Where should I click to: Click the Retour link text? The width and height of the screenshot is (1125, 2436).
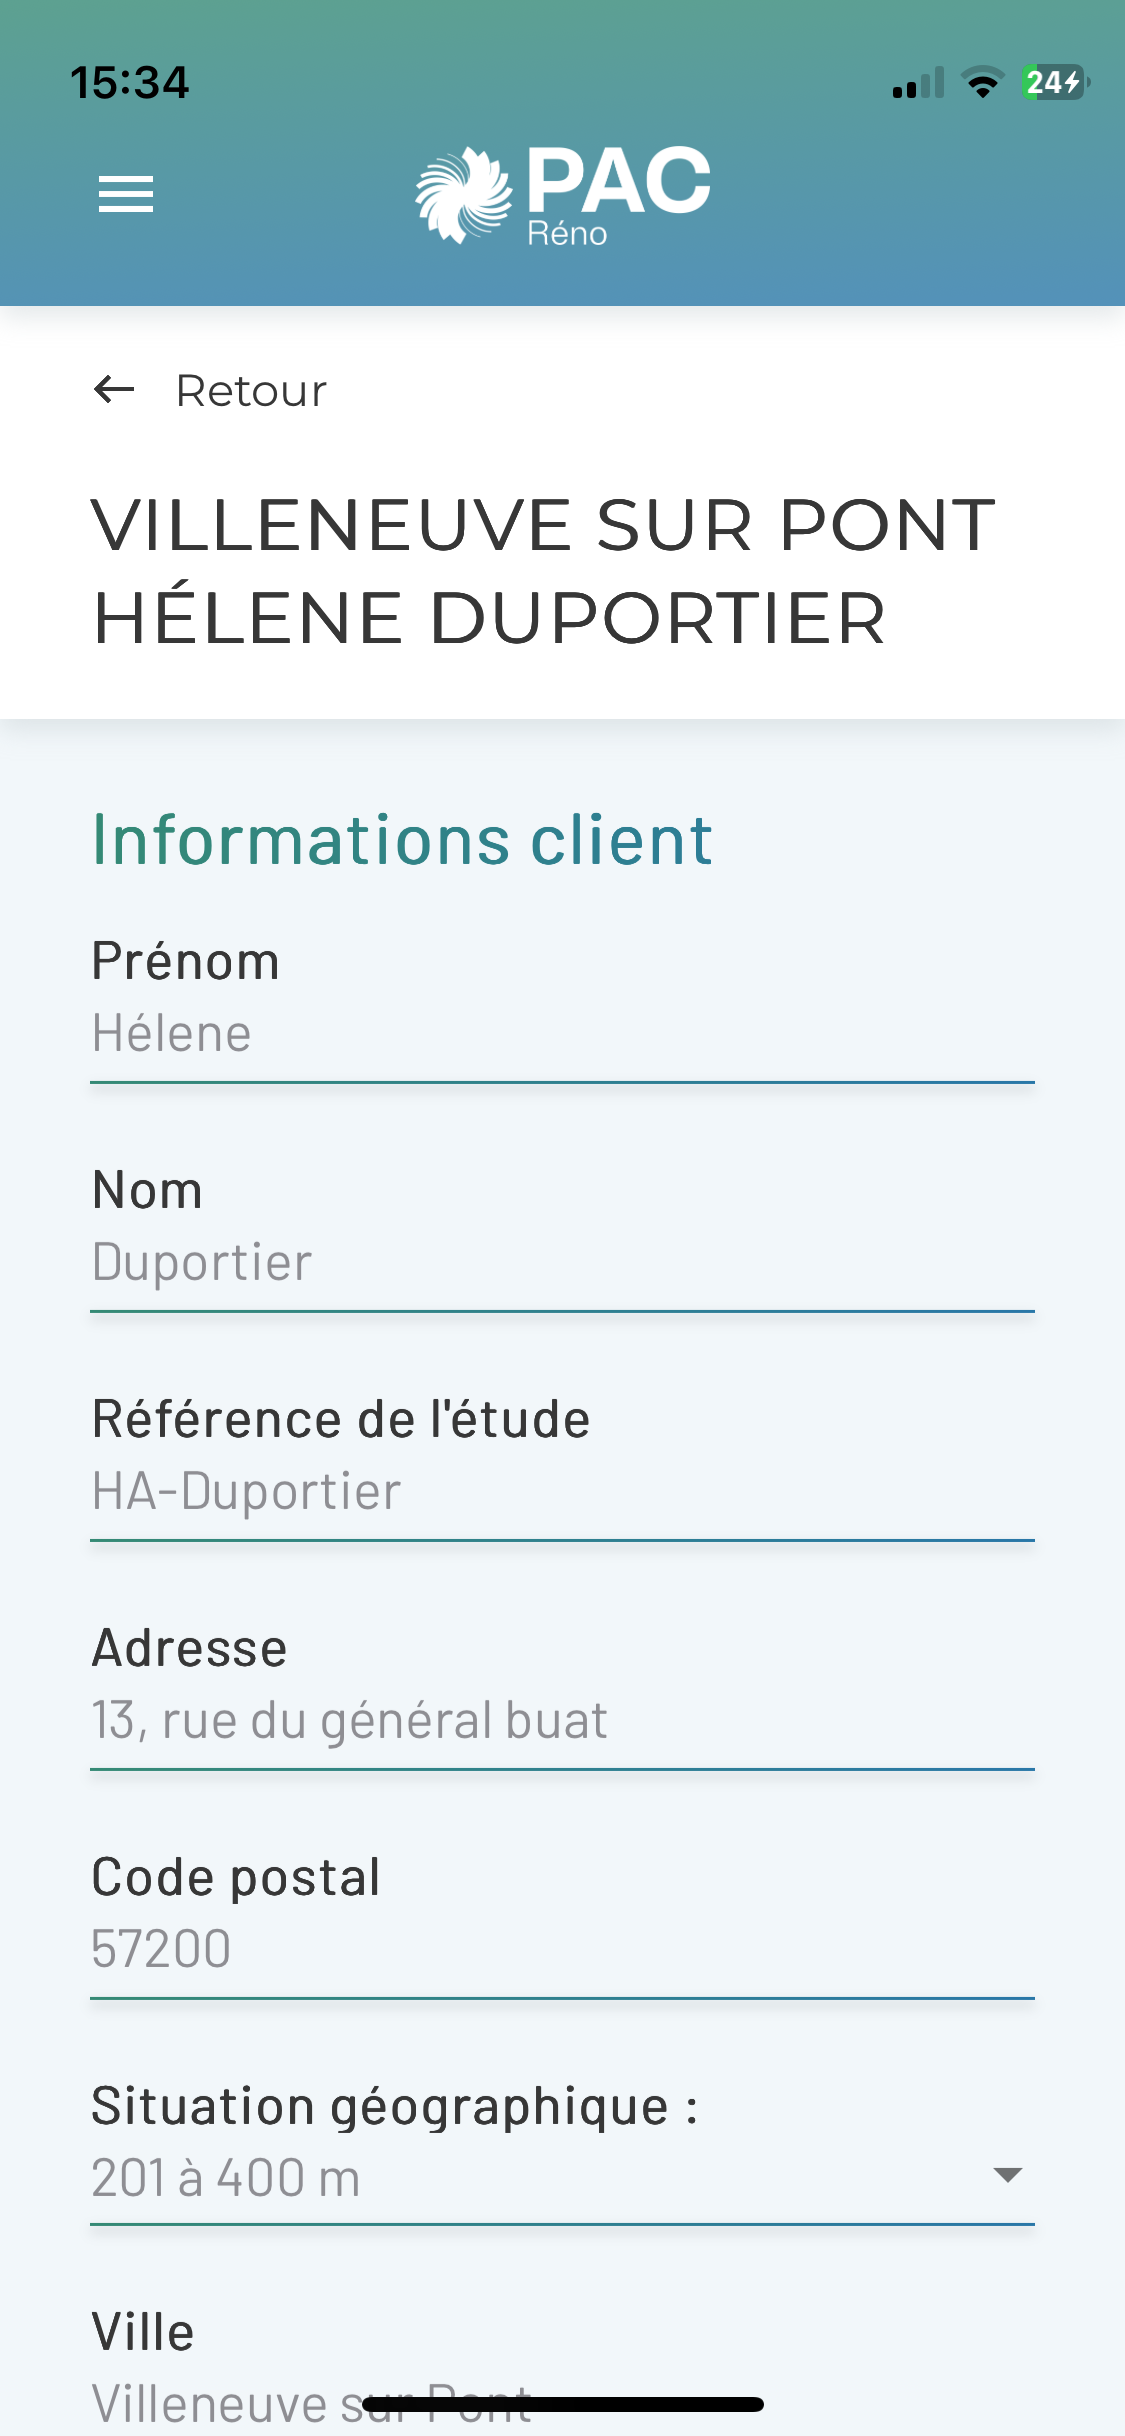point(251,391)
